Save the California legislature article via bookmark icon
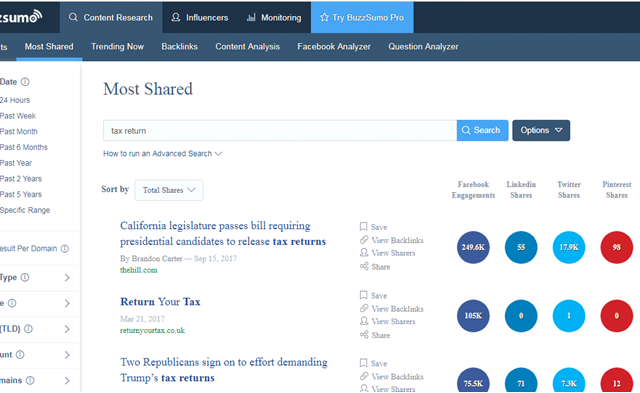The image size is (640, 393). (x=363, y=226)
